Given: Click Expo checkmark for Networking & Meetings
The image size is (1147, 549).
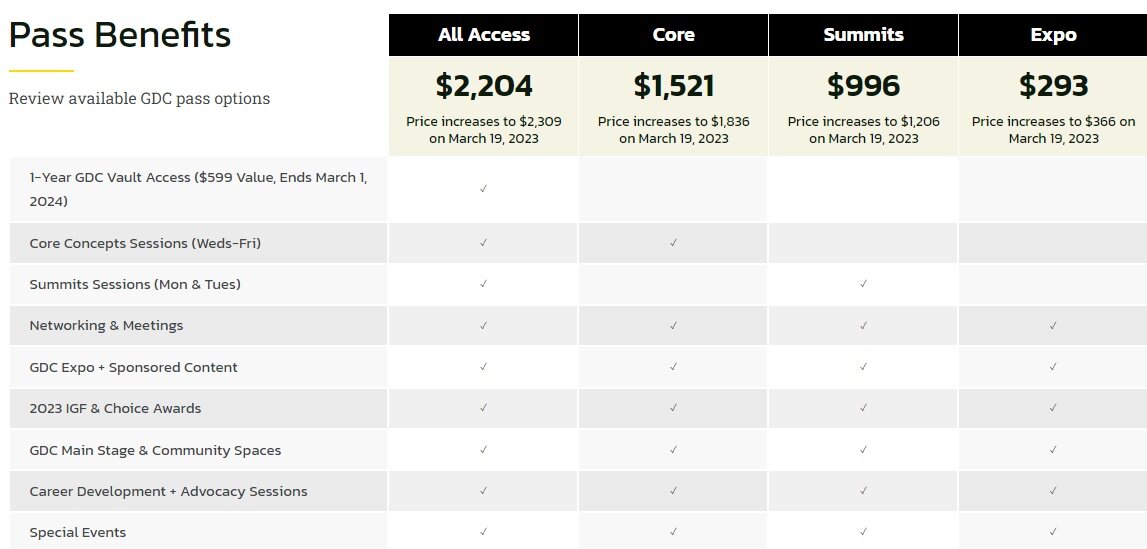Looking at the screenshot, I should 1053,326.
